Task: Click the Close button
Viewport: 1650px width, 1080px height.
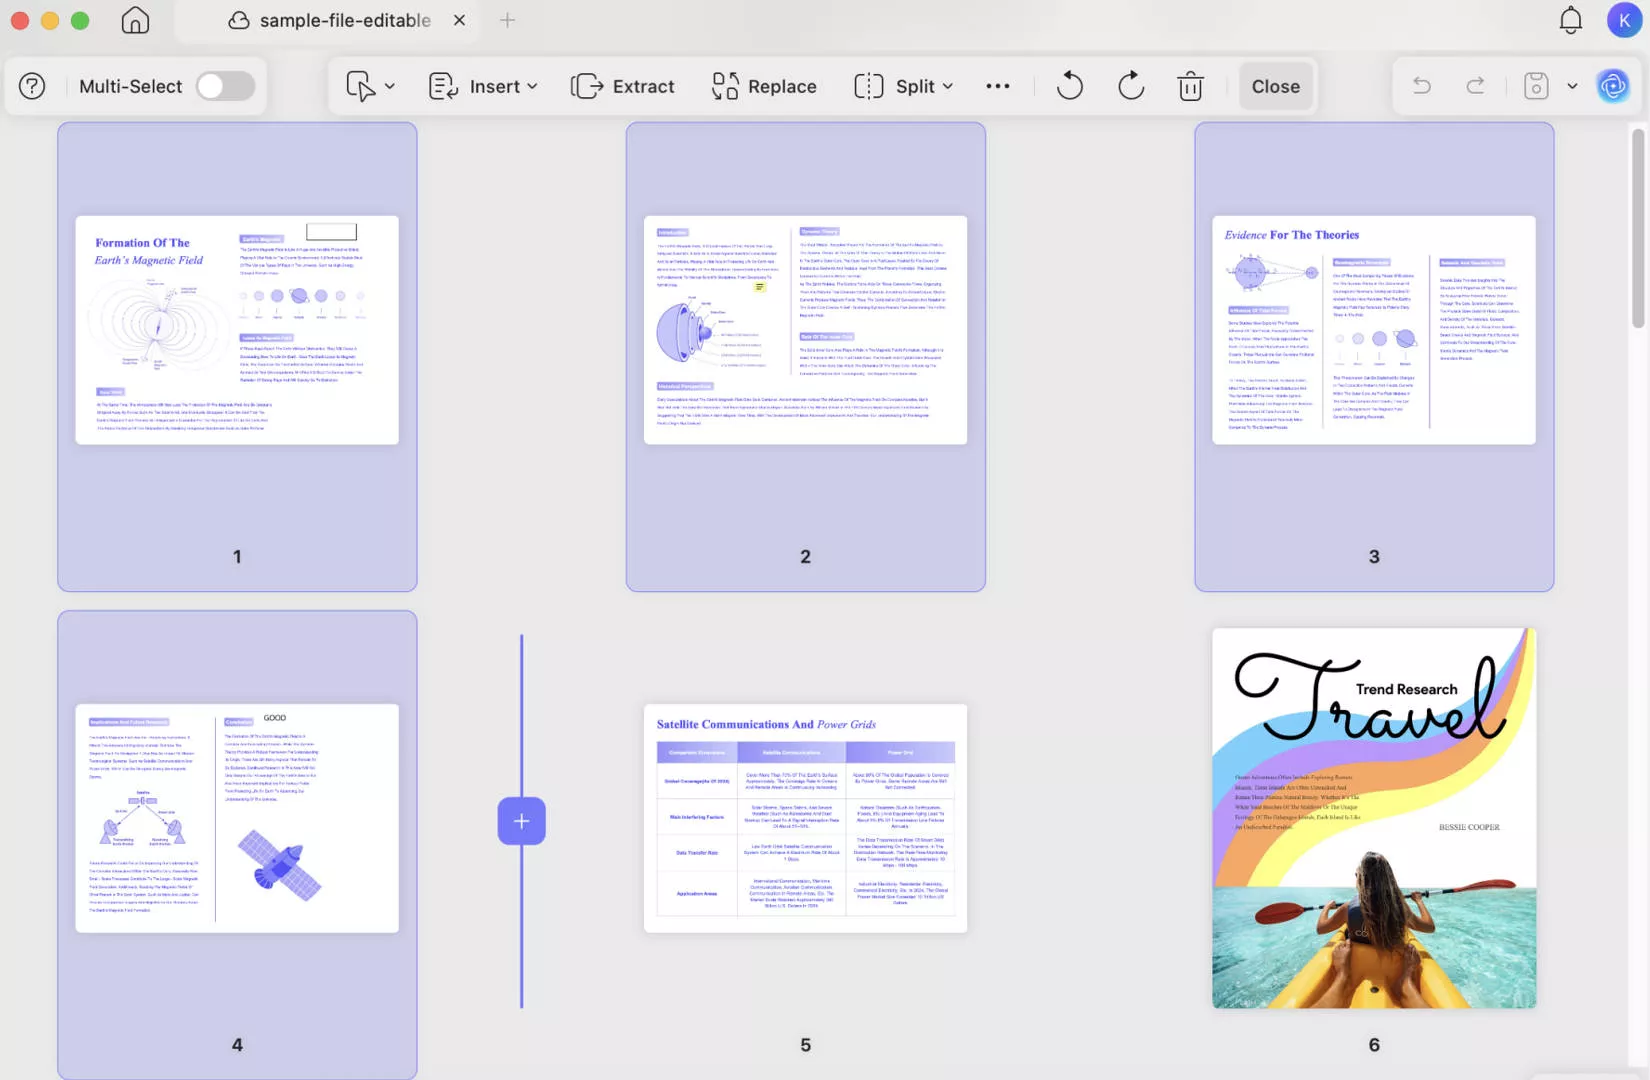Action: [1276, 86]
